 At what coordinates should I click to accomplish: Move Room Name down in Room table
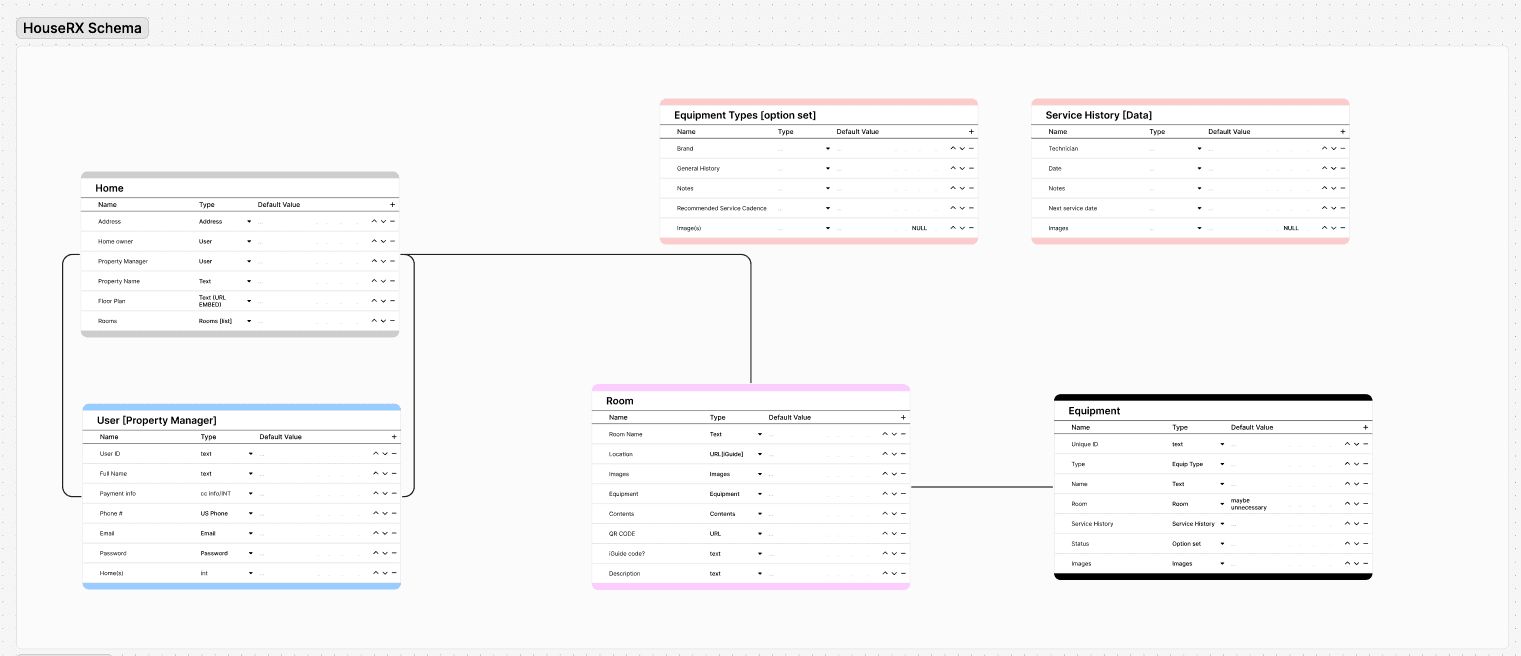(893, 434)
